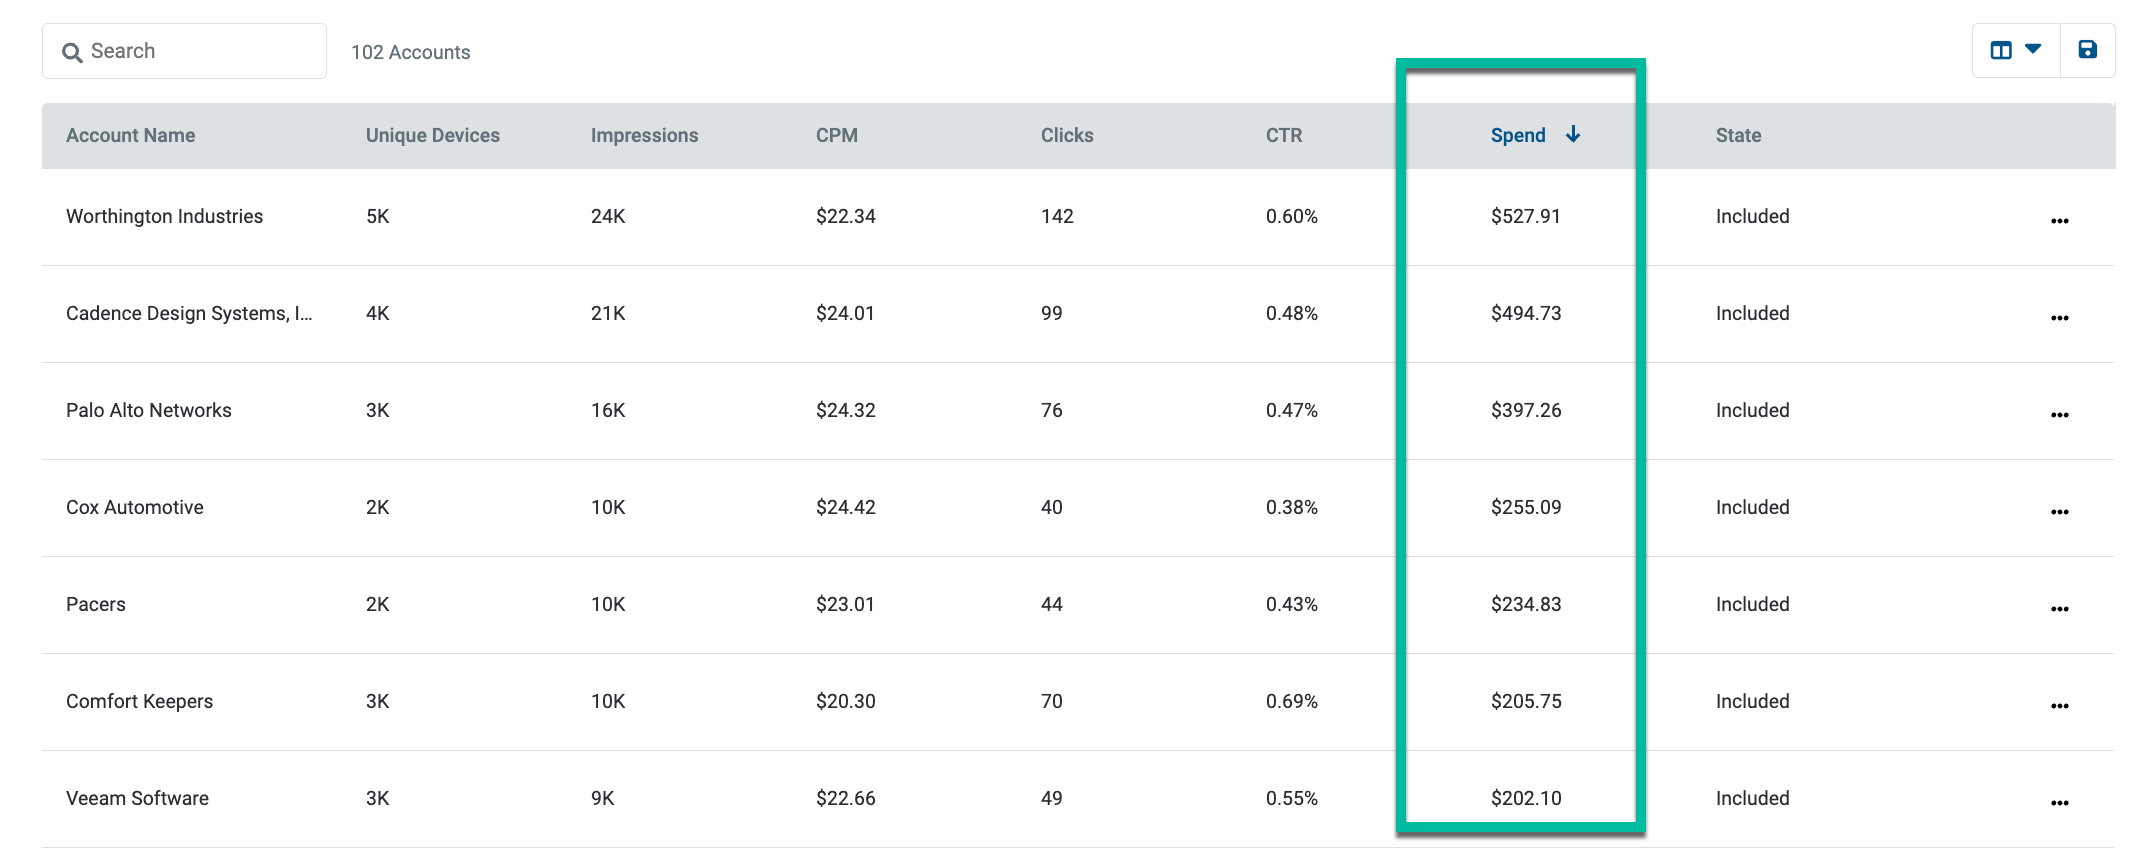Click CPM value $22.66
Viewport: 2142px width, 854px height.
click(845, 798)
